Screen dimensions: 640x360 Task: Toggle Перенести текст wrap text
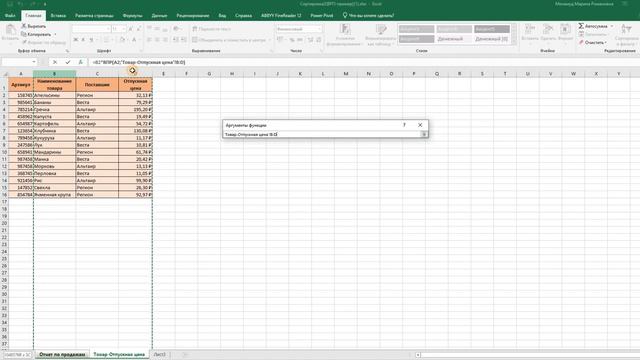[x=211, y=29]
